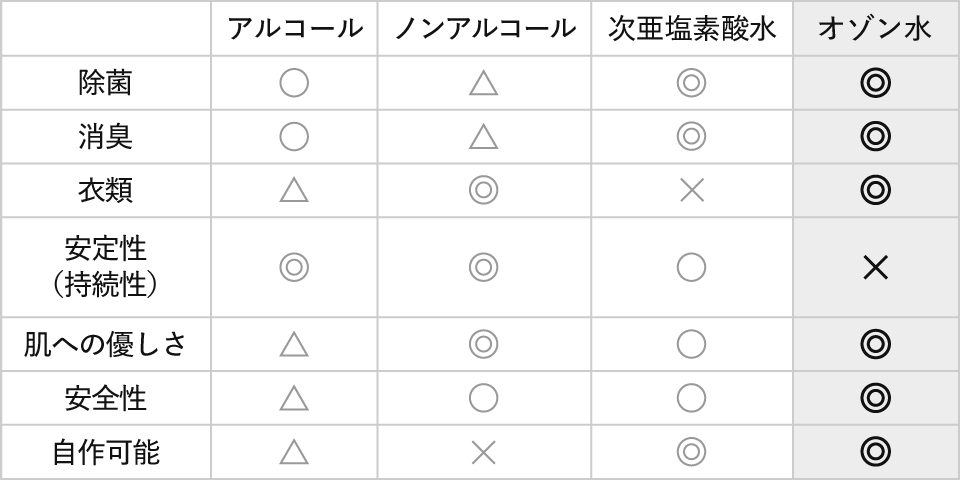Click the cross symbol for 次亜塩素酸水 衣類
The width and height of the screenshot is (960, 480).
691,190
